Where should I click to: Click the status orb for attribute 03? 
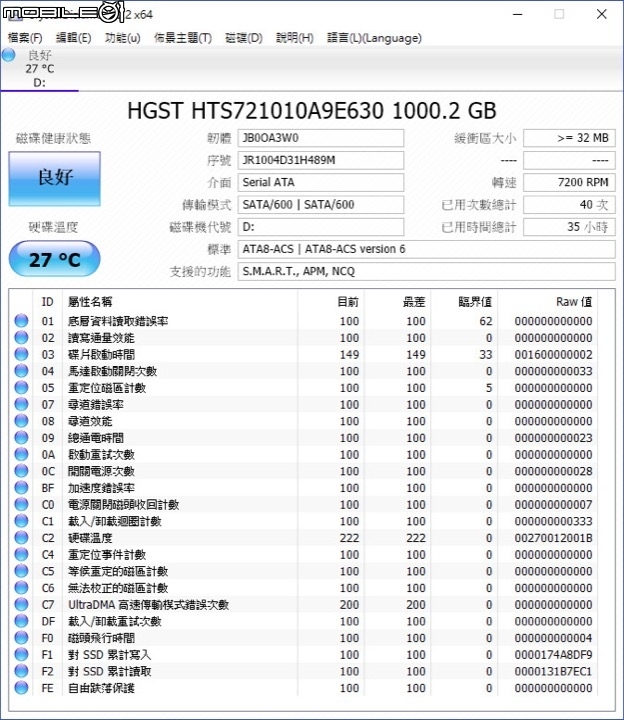point(21,354)
